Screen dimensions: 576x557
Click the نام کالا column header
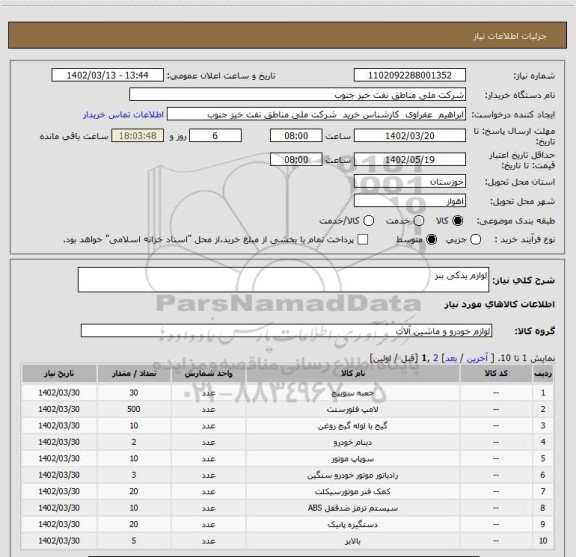click(353, 374)
